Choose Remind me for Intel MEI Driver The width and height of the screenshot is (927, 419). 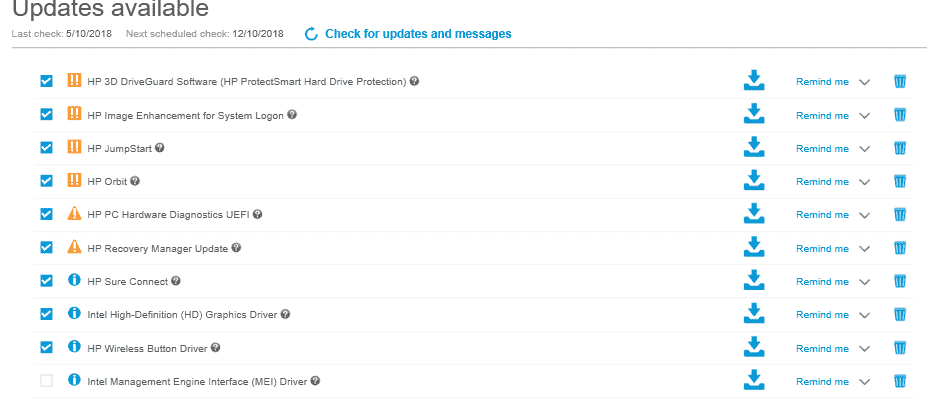pos(822,381)
